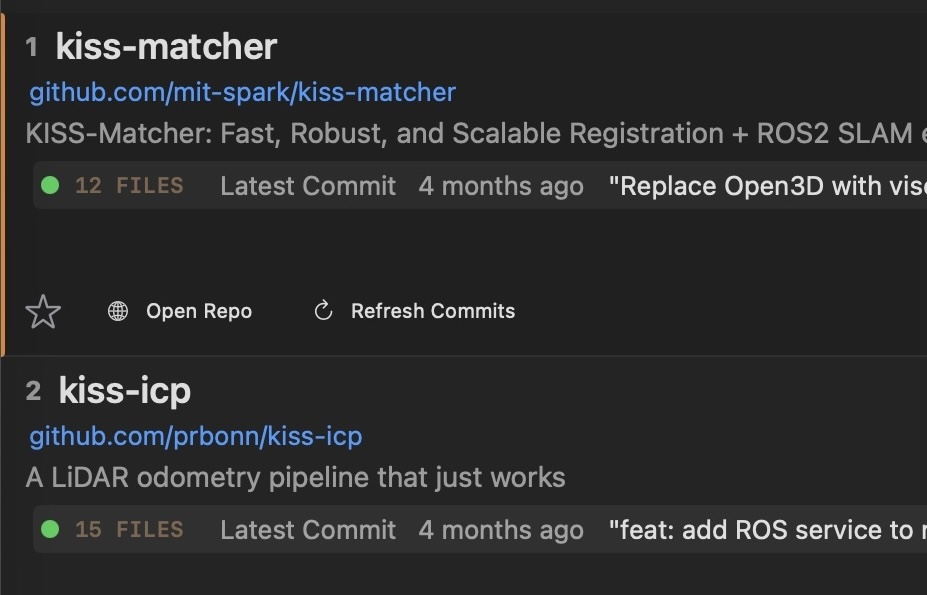Open the github.com/prbonn/kiss-icp link

click(x=195, y=435)
